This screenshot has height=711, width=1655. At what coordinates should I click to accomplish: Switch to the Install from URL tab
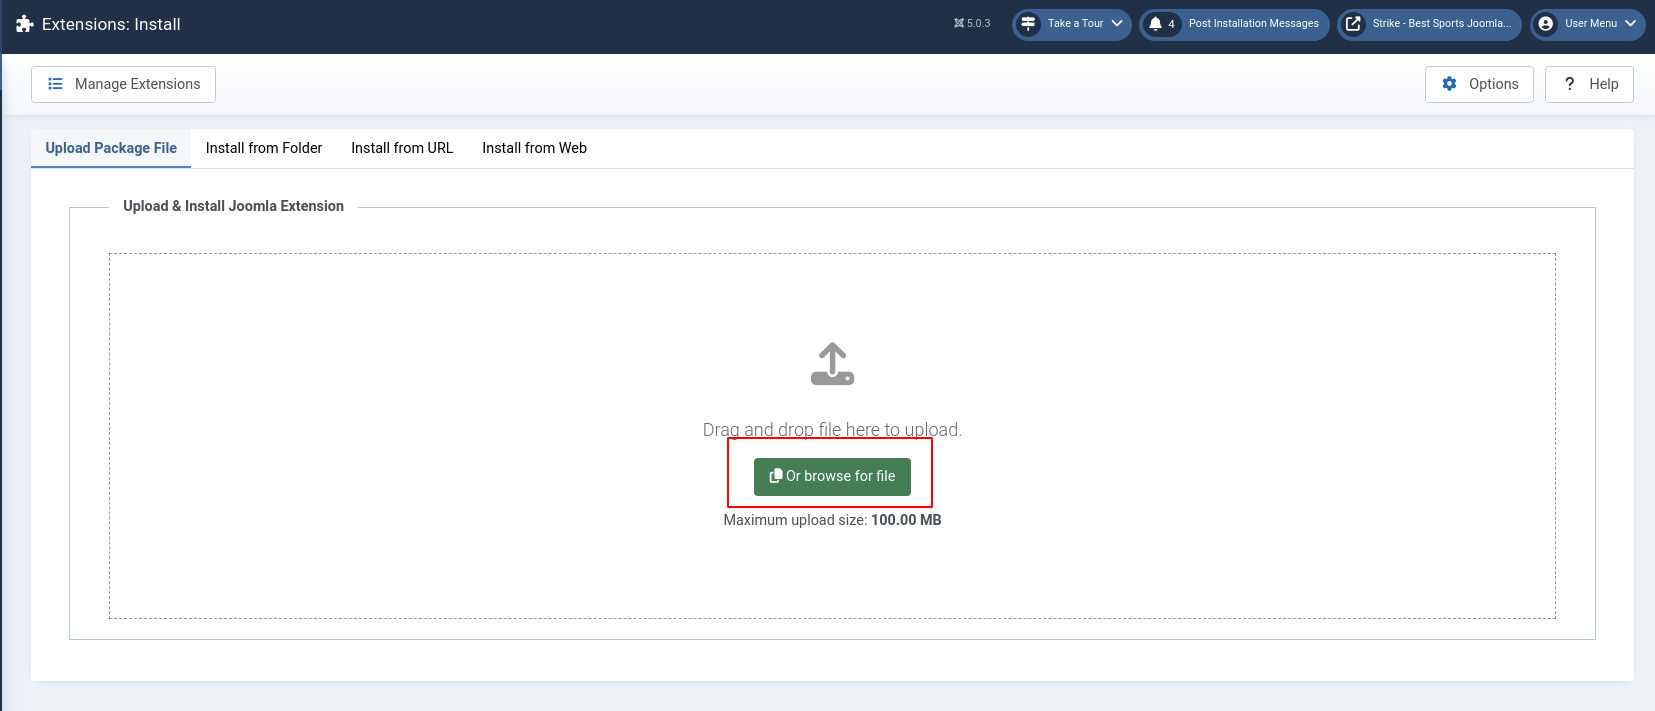click(402, 148)
